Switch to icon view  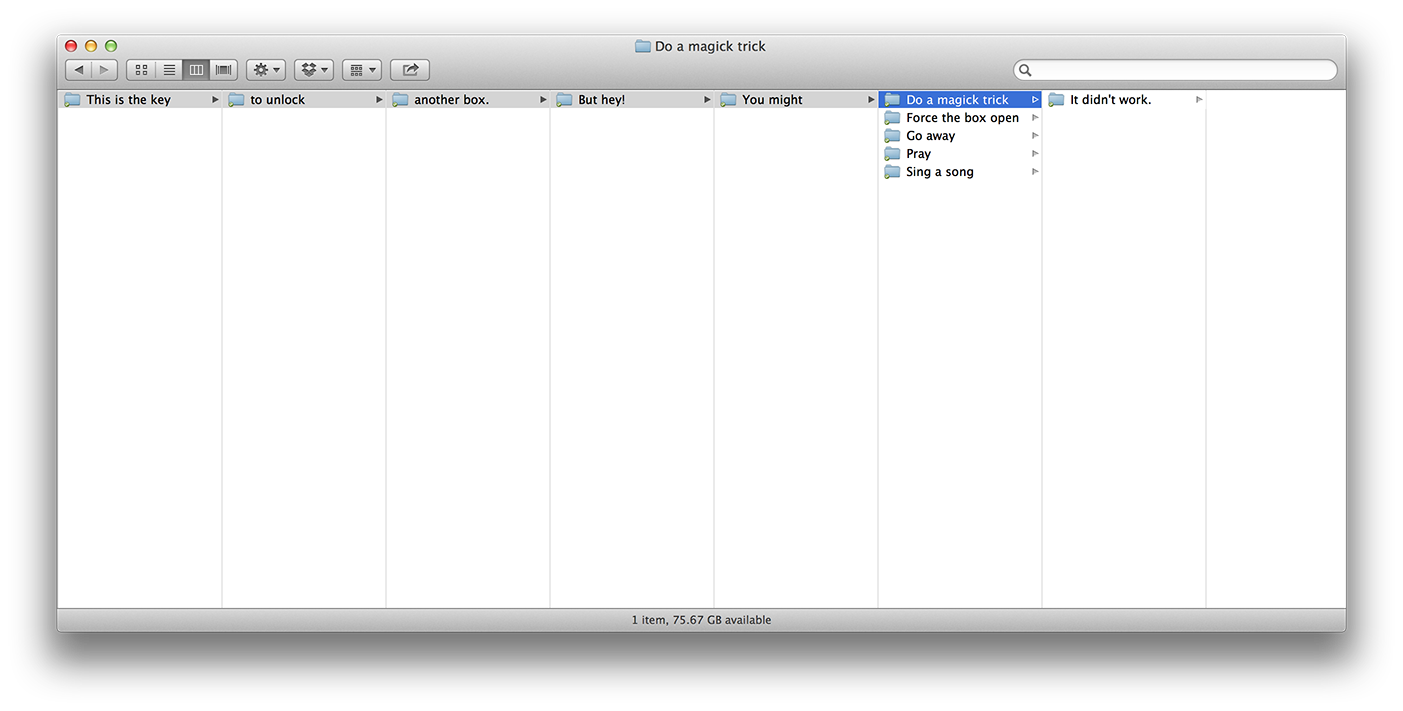point(141,70)
